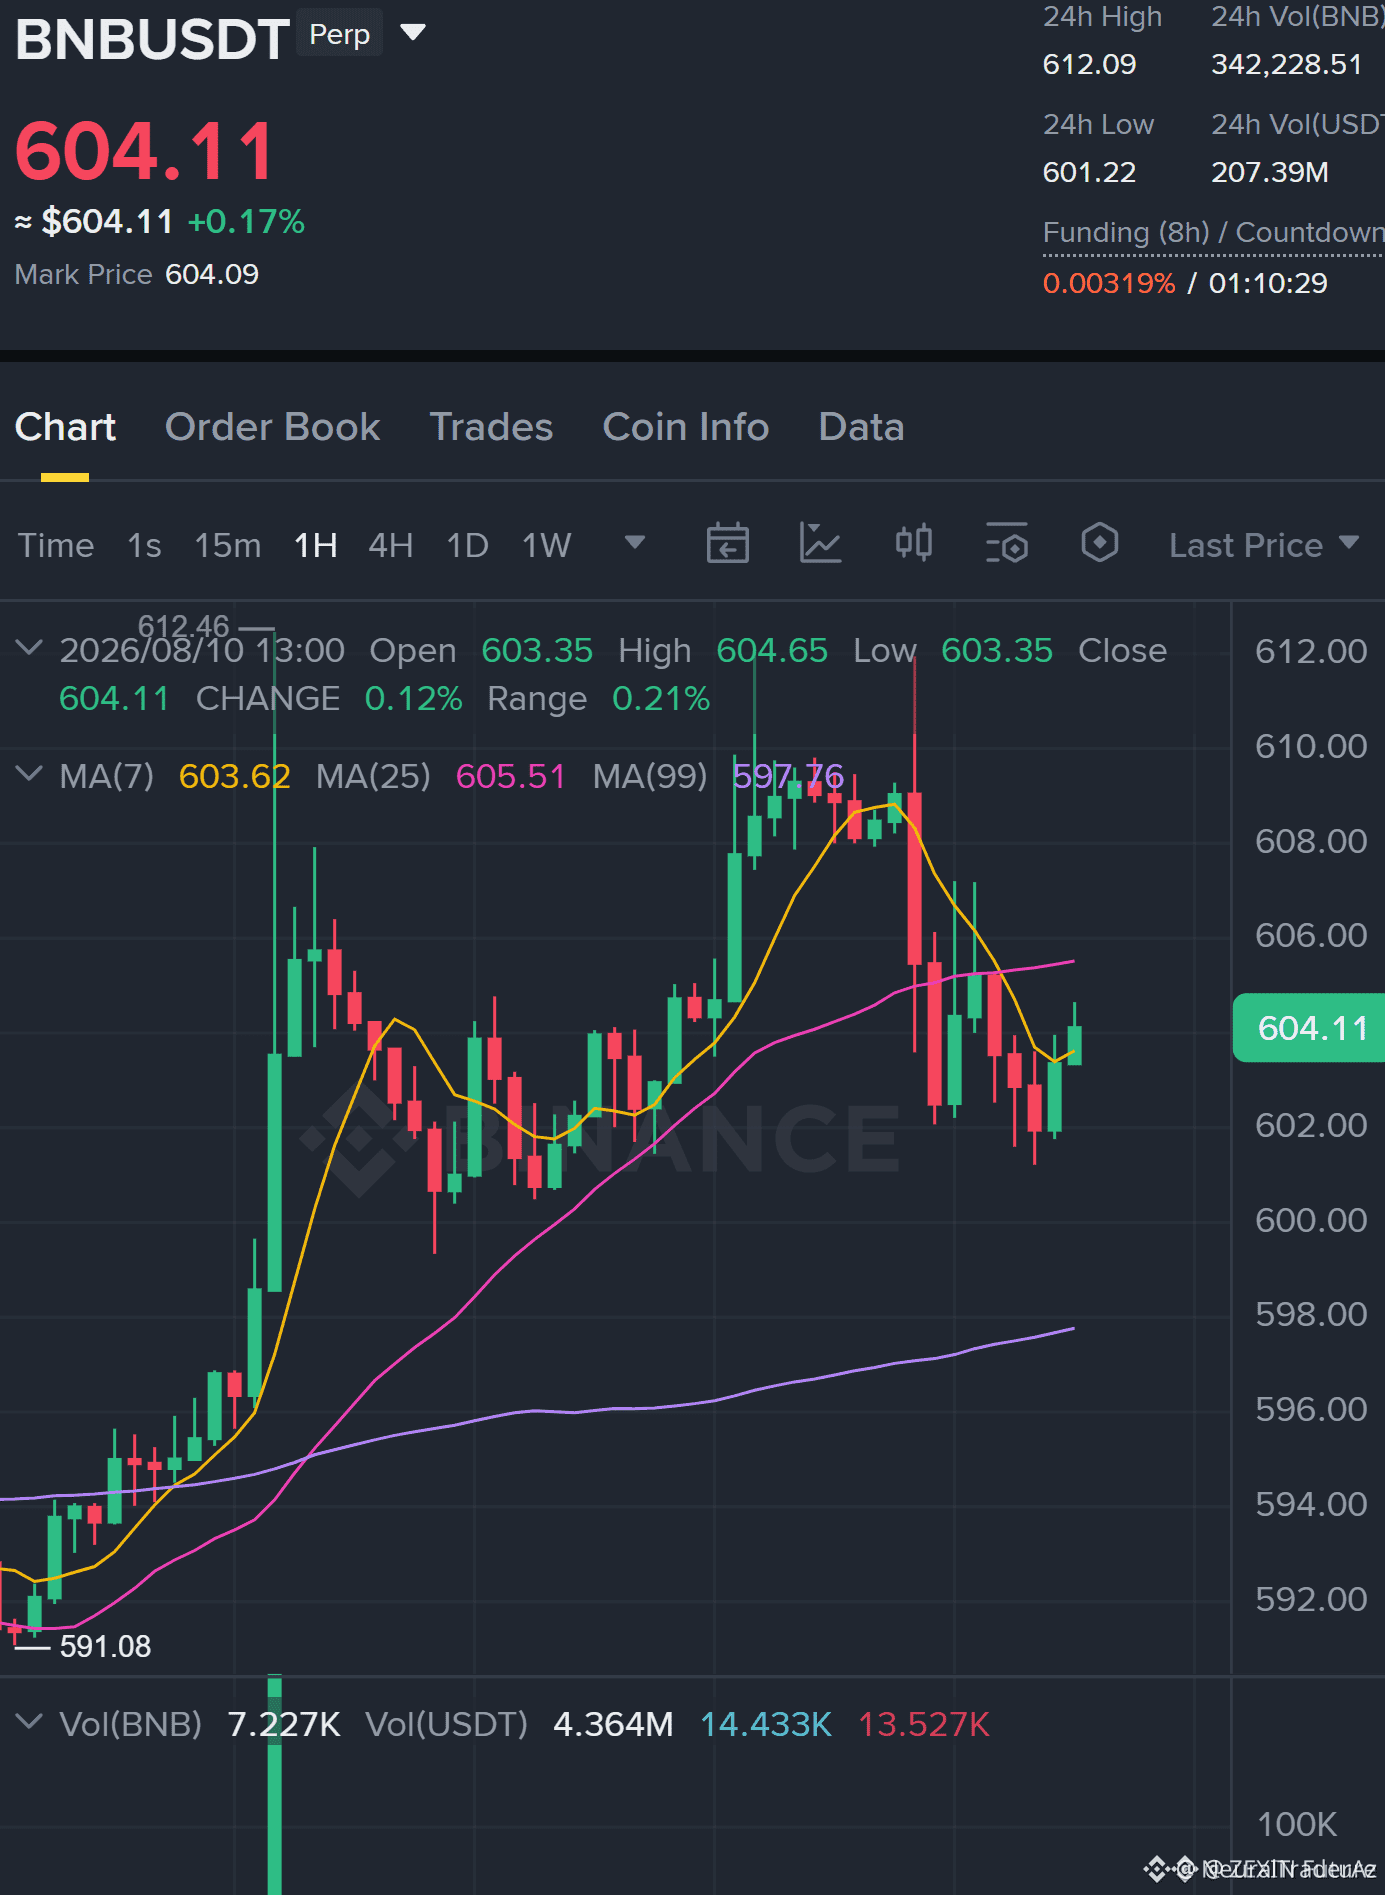This screenshot has width=1385, height=1895.
Task: Click the large red 604.11 price
Action: click(x=145, y=151)
